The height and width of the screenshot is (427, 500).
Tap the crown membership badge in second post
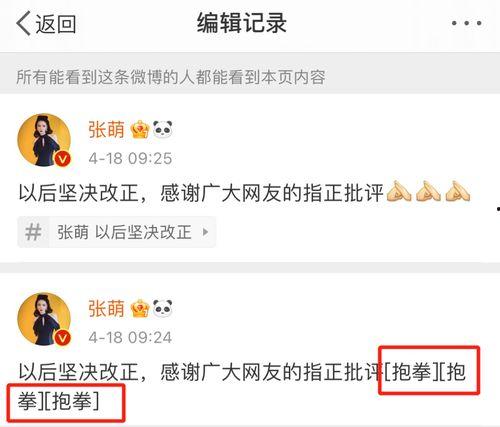click(x=140, y=309)
